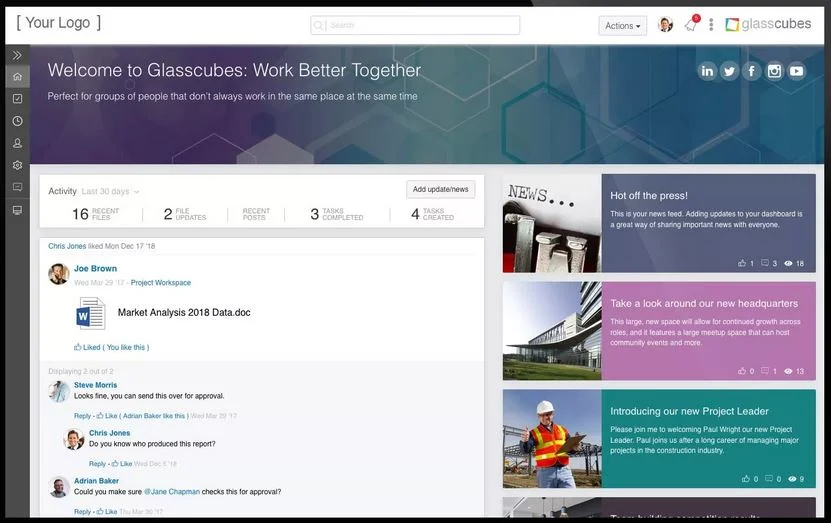831x523 pixels.
Task: Click views eye icon on headquarters post
Action: click(x=788, y=371)
